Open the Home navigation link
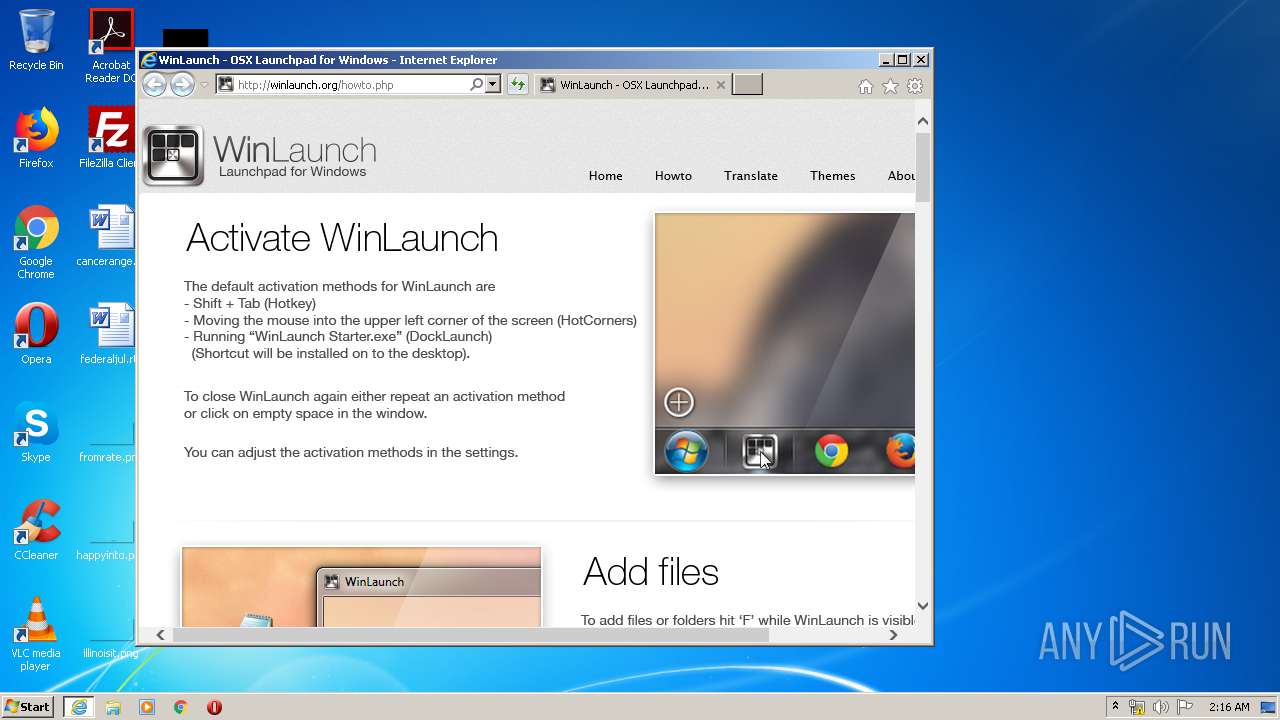This screenshot has width=1280, height=720. coord(605,176)
